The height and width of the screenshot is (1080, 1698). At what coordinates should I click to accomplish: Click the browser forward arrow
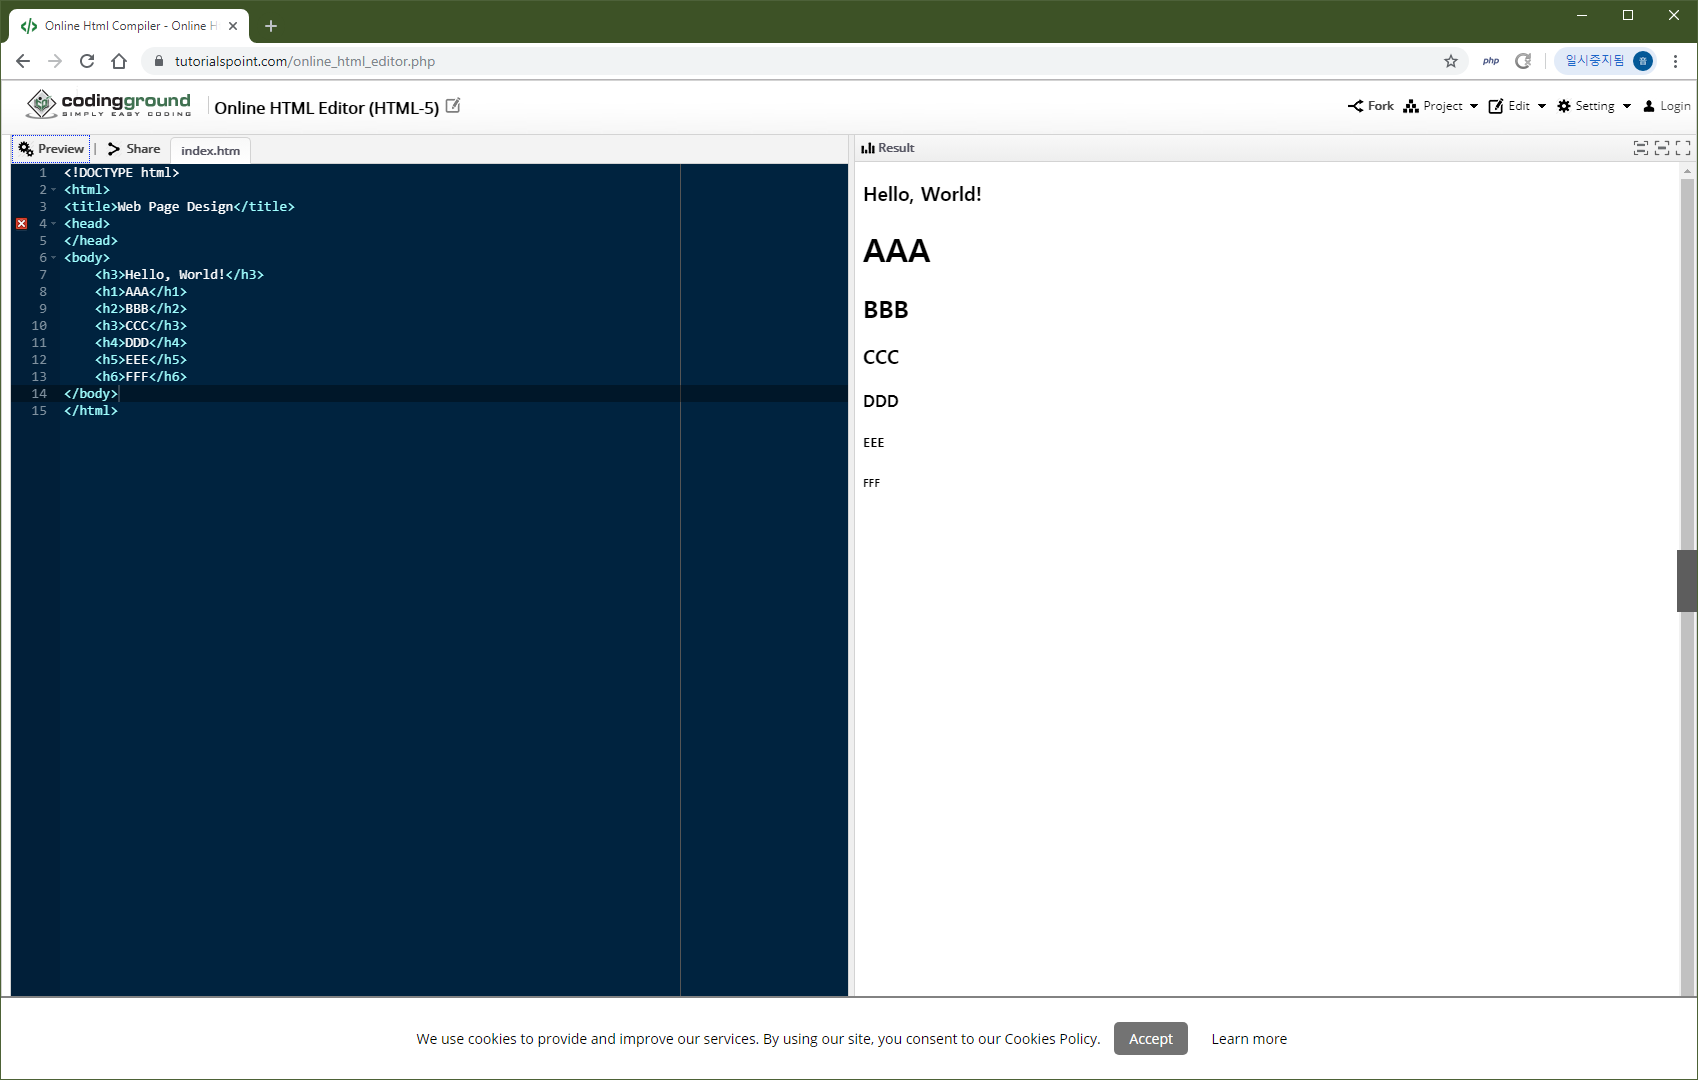[55, 61]
